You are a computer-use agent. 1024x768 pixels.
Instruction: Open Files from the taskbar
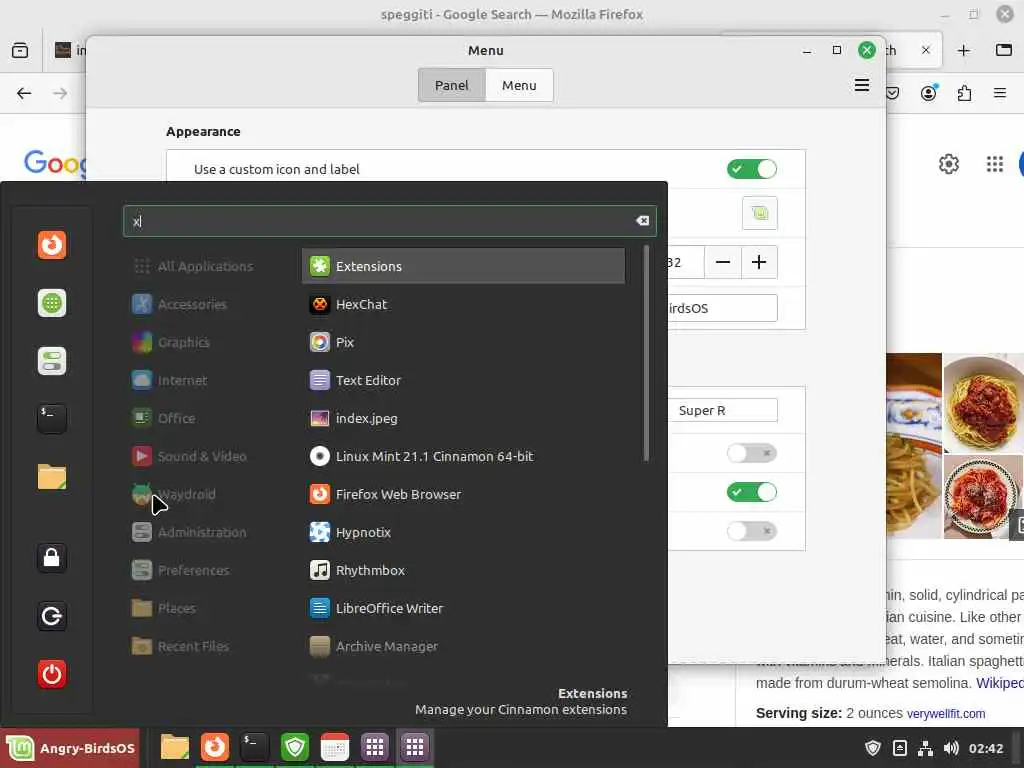tap(175, 747)
